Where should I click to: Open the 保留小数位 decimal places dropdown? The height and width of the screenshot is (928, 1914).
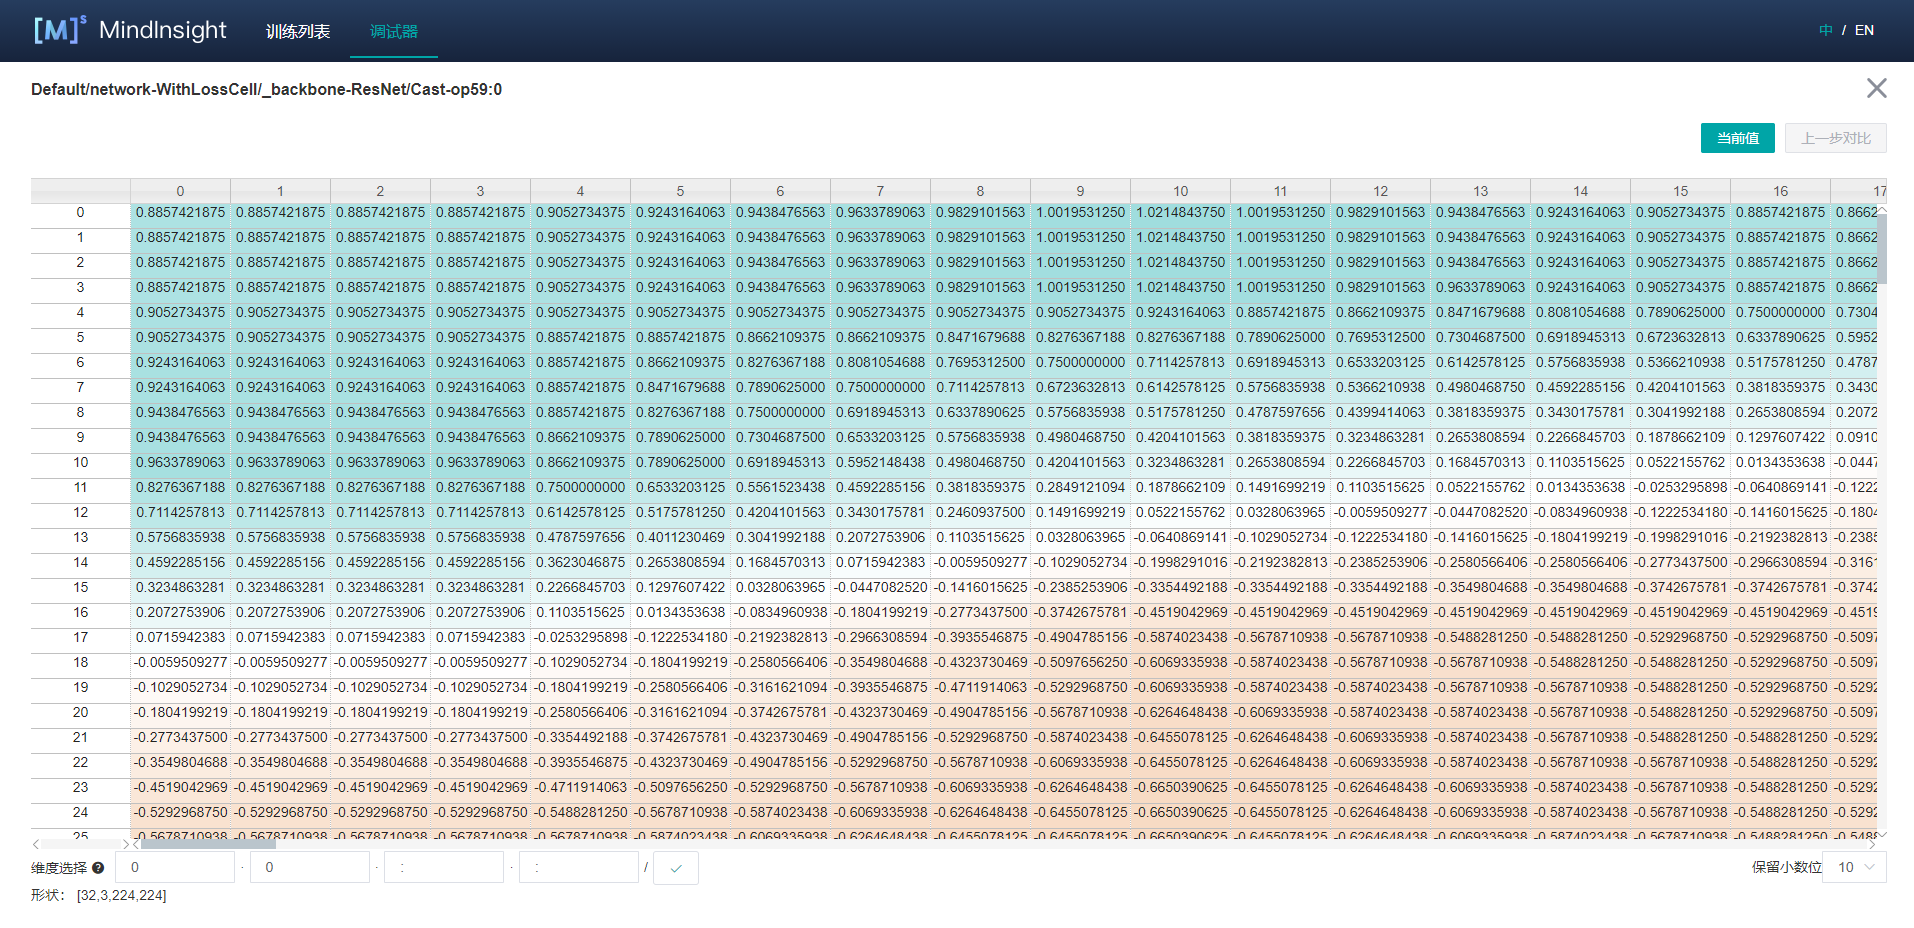point(1857,867)
